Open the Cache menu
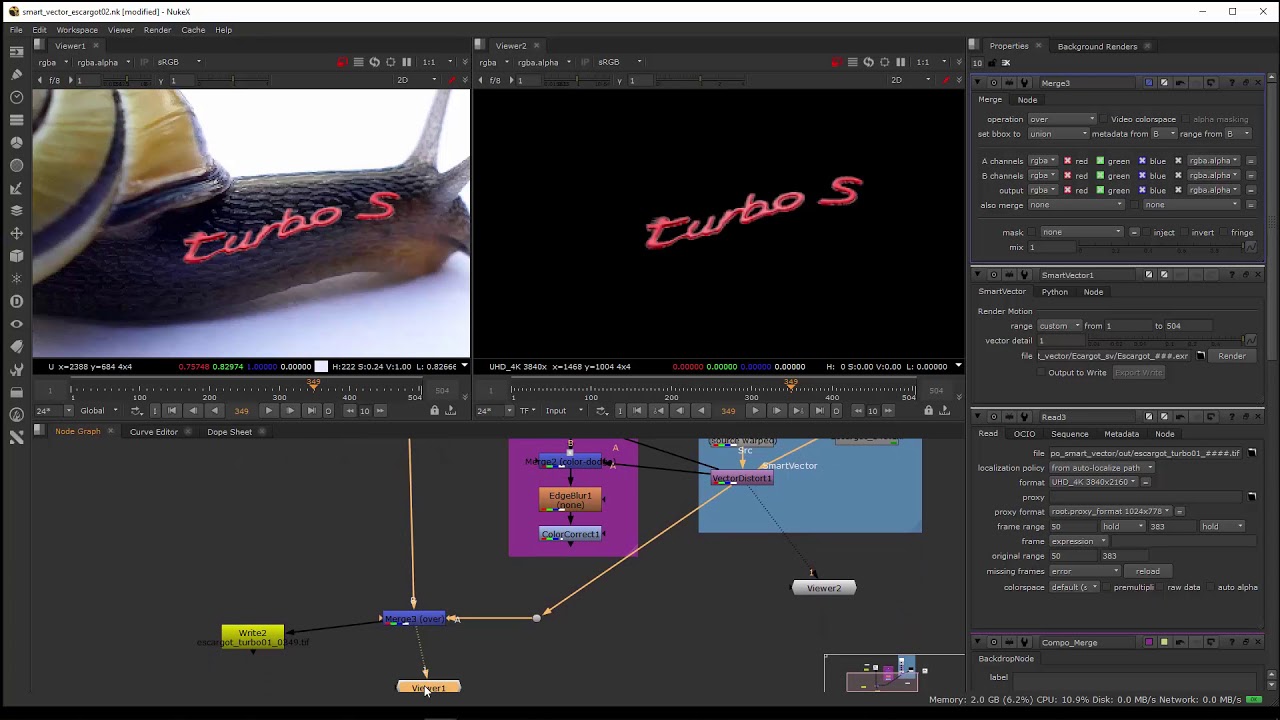The image size is (1280, 720). [x=193, y=30]
